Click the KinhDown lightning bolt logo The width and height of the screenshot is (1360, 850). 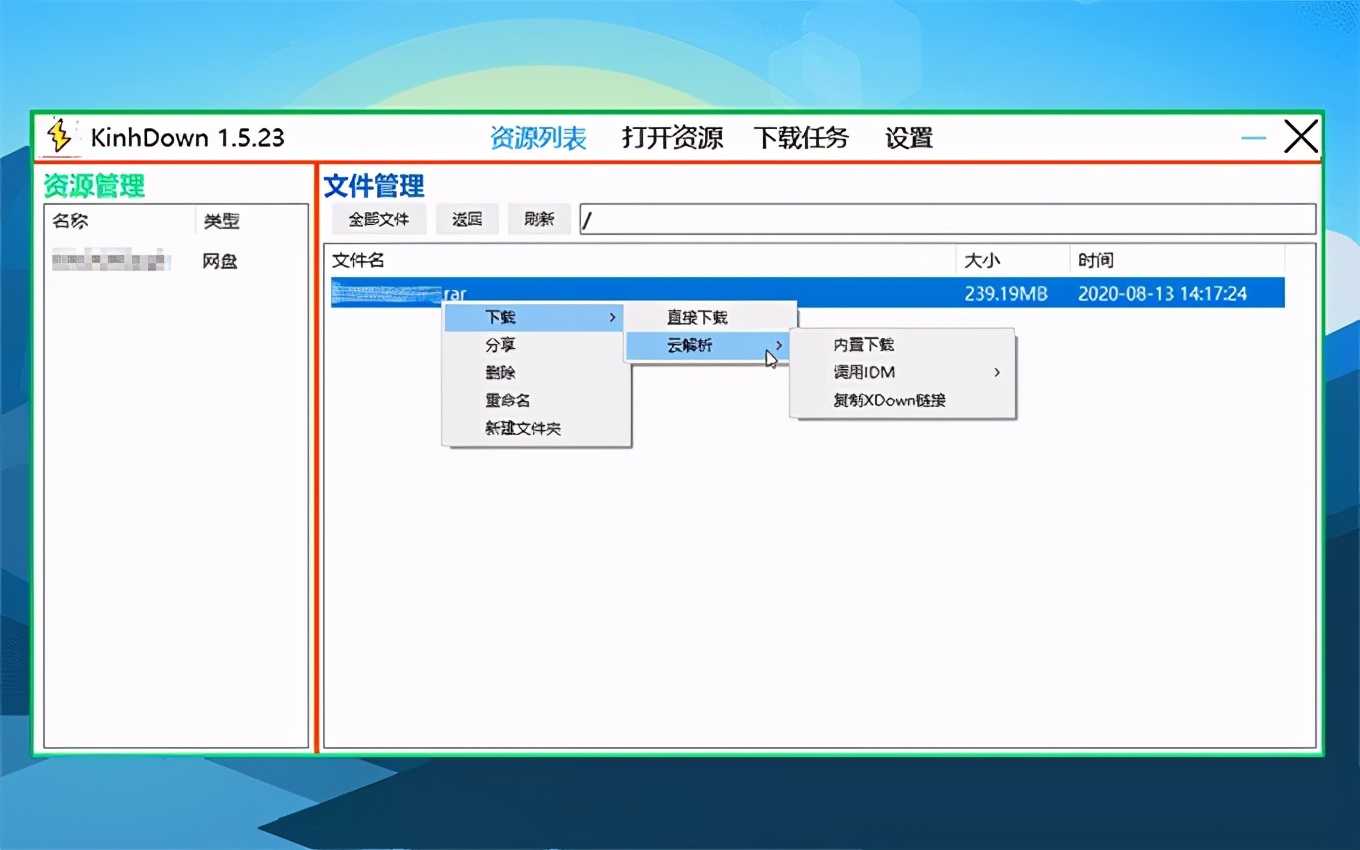pos(59,137)
